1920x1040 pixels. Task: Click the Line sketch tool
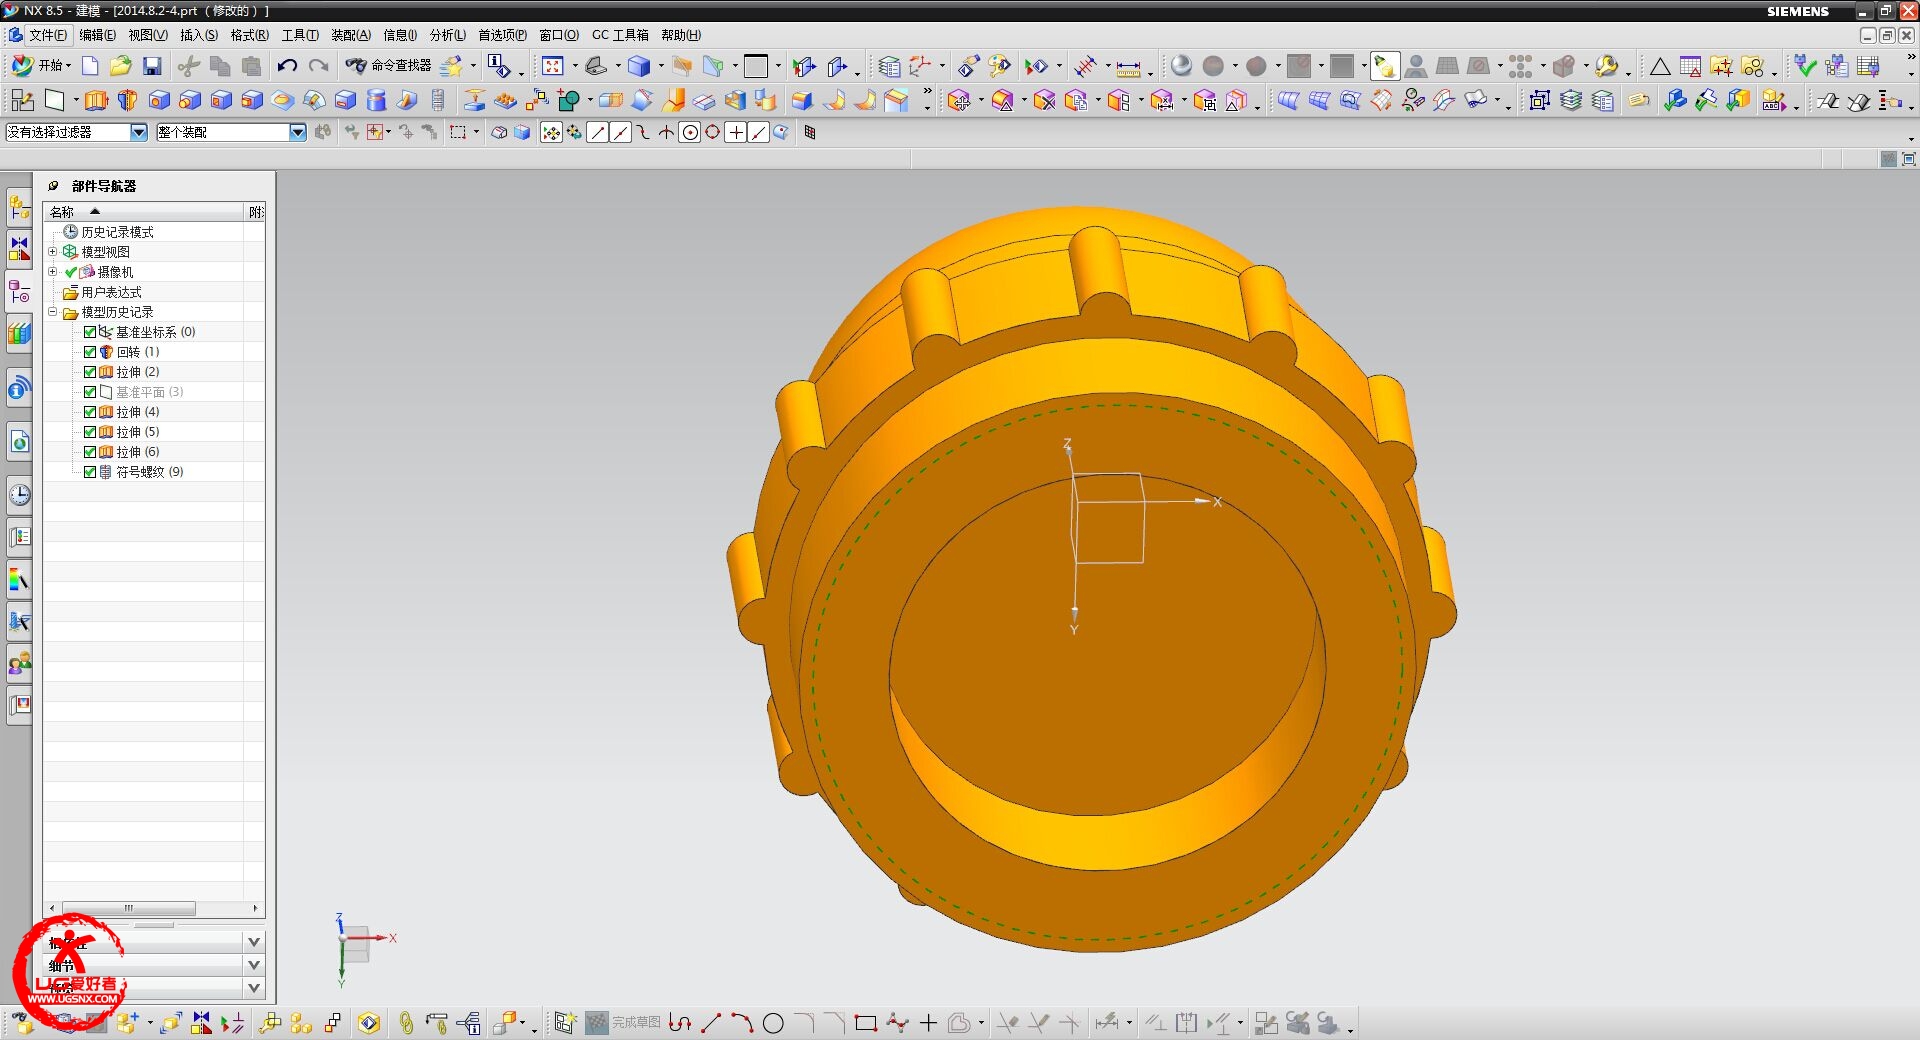(711, 1023)
